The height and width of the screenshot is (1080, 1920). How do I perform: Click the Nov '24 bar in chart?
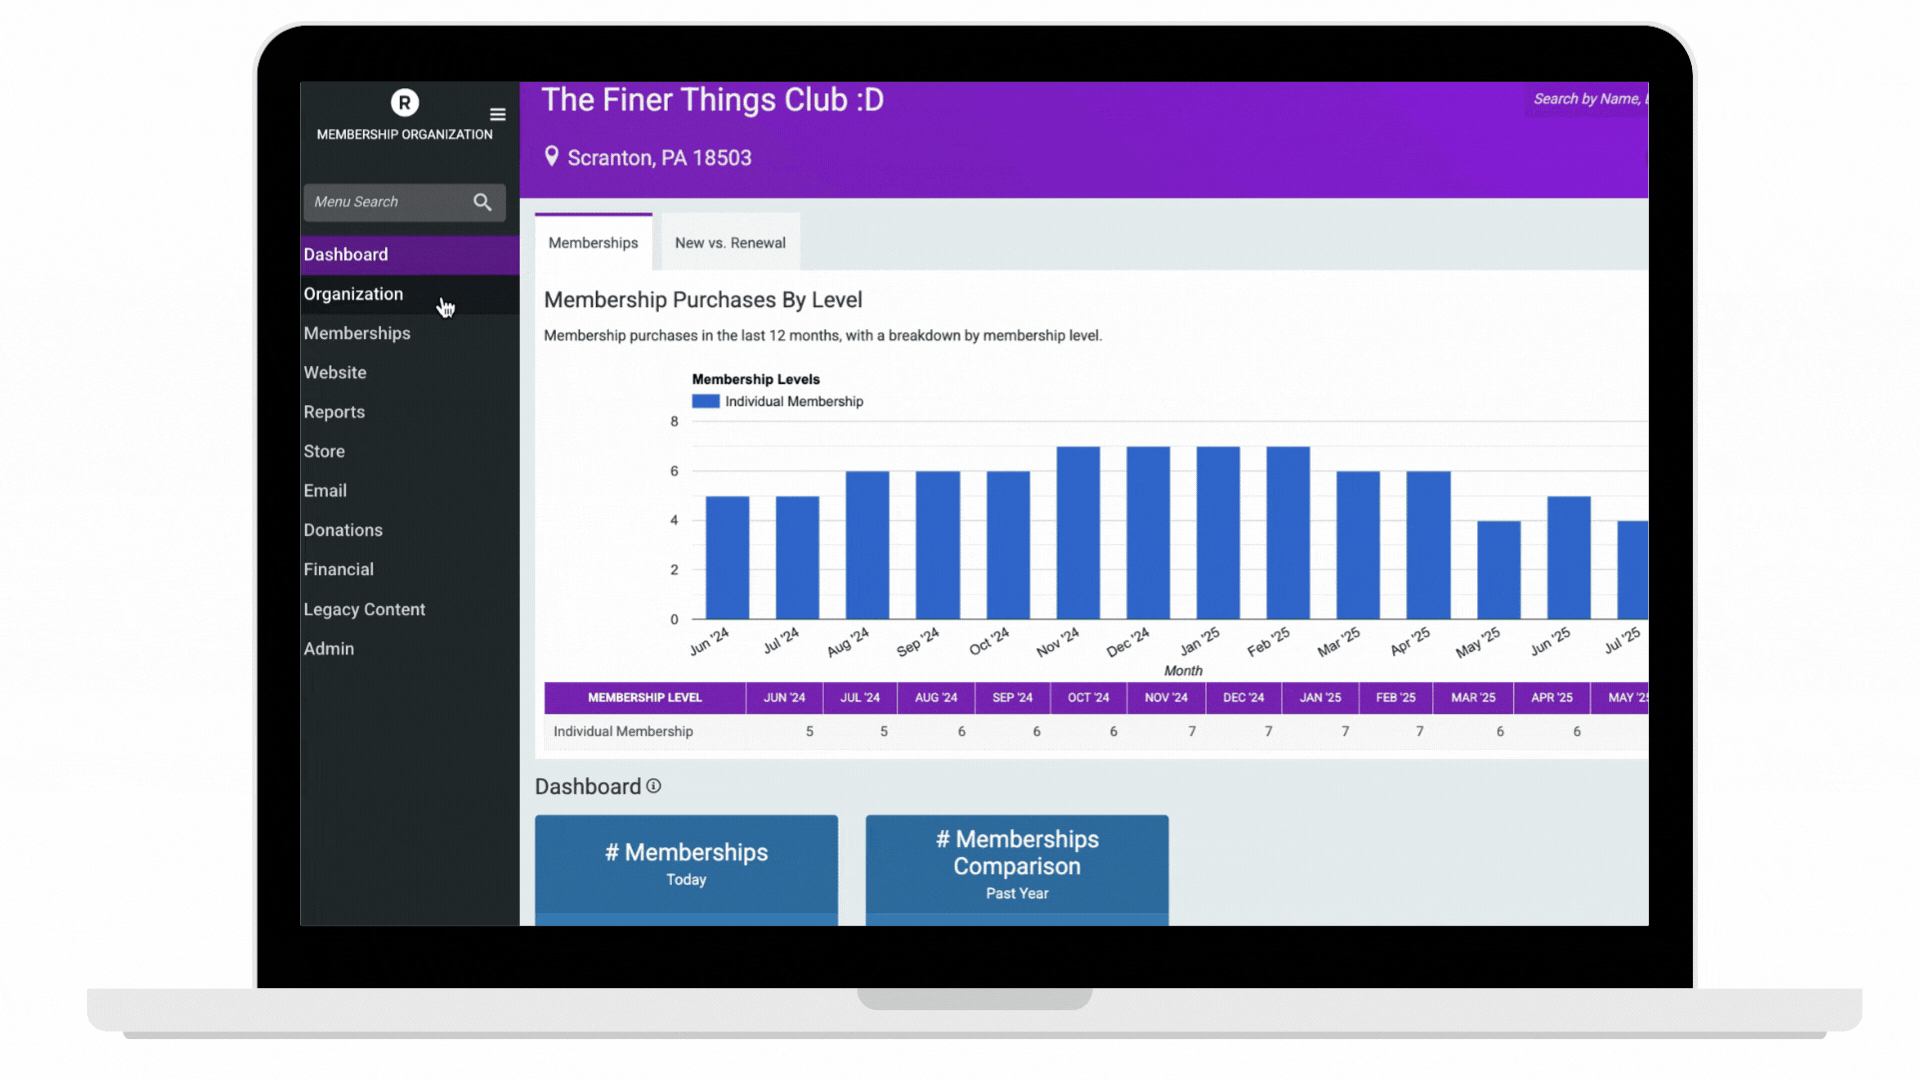click(1078, 532)
